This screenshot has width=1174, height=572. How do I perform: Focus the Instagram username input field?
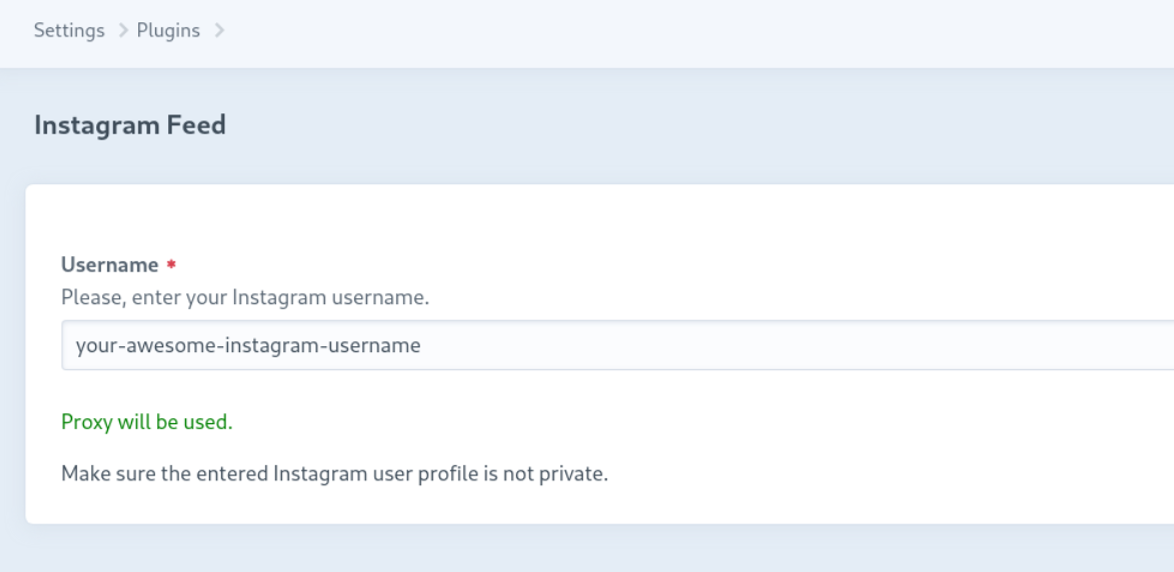tap(618, 345)
